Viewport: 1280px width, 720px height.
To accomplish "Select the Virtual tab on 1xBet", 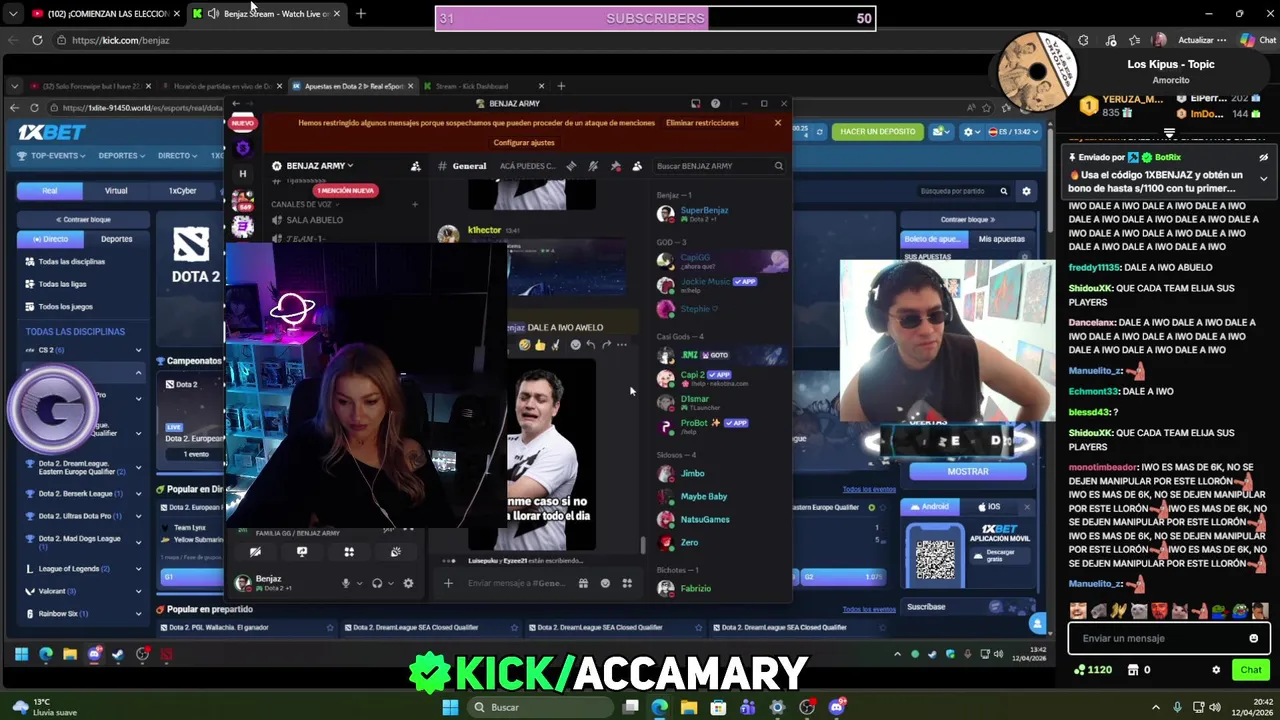I will (116, 190).
